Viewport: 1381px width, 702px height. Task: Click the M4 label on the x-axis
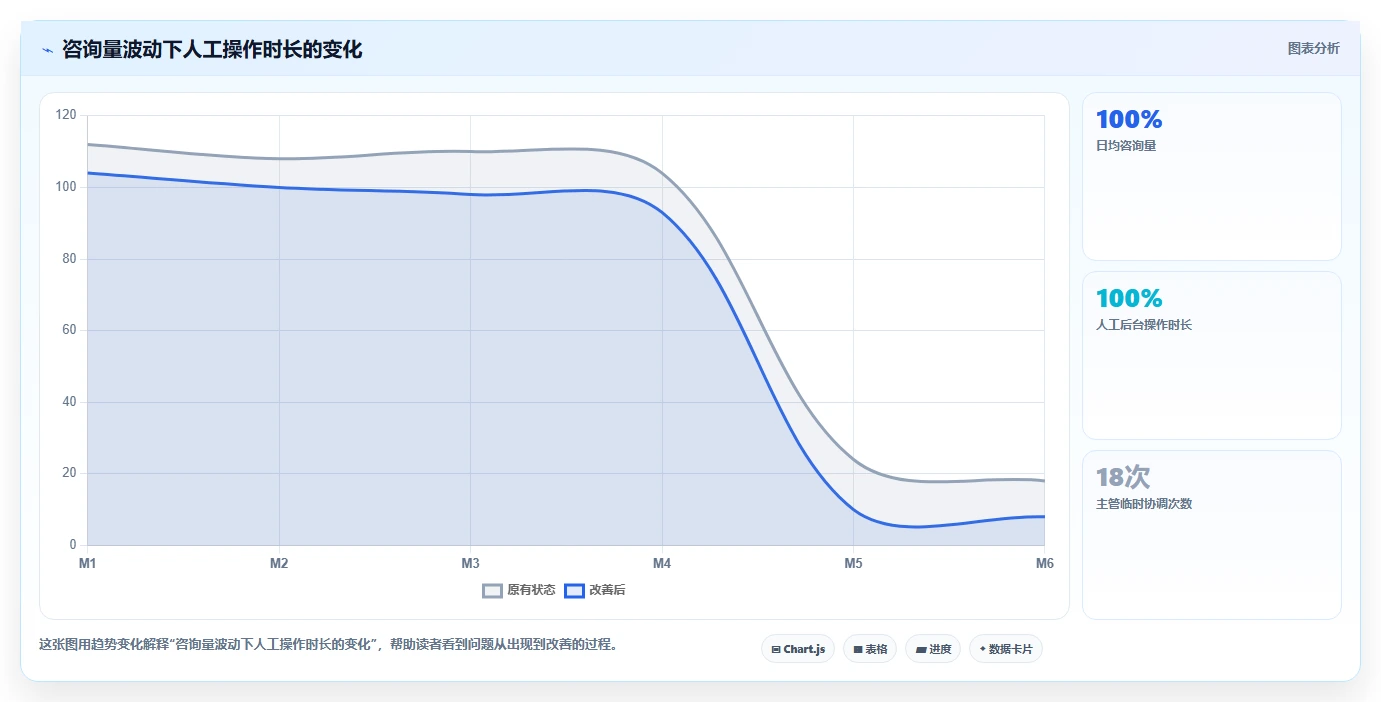coord(662,563)
